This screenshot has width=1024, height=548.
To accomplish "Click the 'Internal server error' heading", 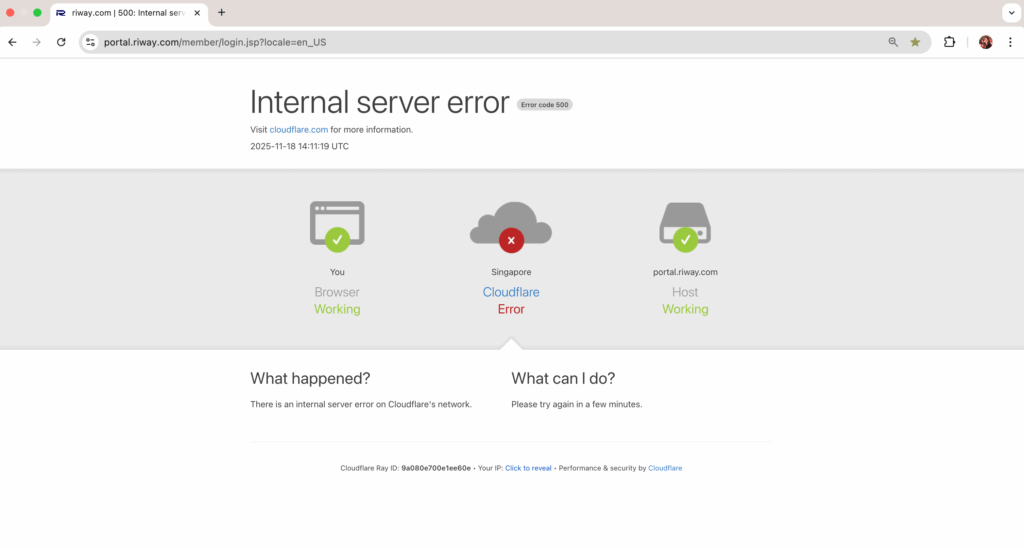I will pyautogui.click(x=379, y=103).
